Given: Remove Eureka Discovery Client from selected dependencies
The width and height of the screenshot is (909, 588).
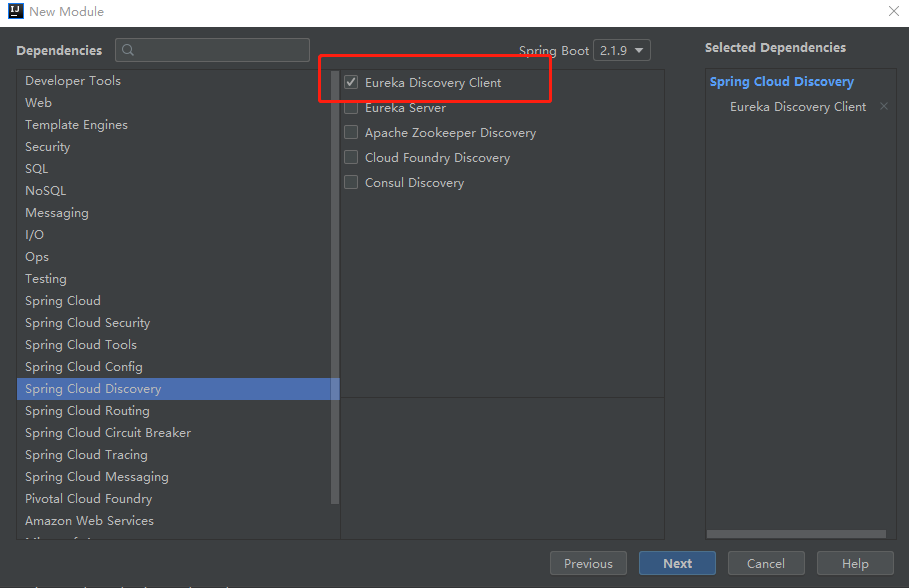Looking at the screenshot, I should point(883,107).
